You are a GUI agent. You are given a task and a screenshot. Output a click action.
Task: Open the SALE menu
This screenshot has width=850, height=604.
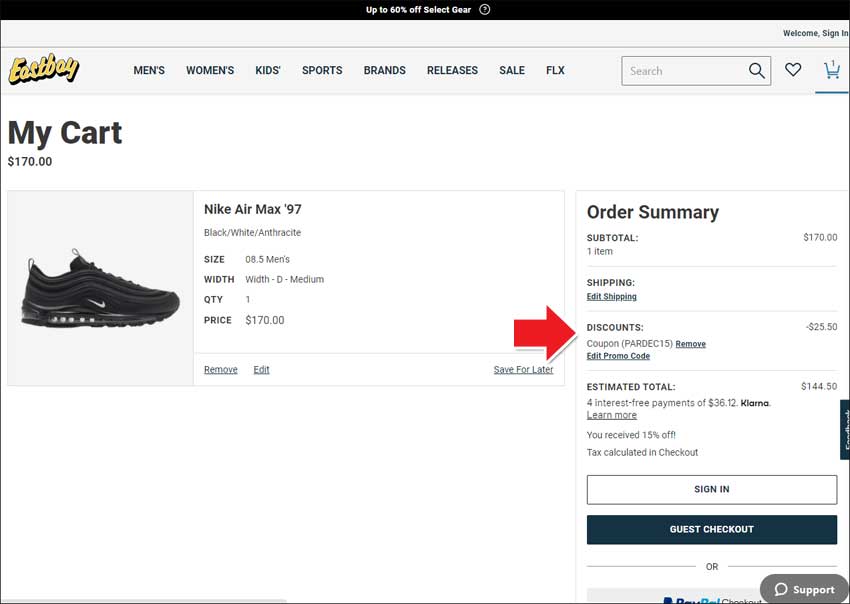(x=512, y=70)
